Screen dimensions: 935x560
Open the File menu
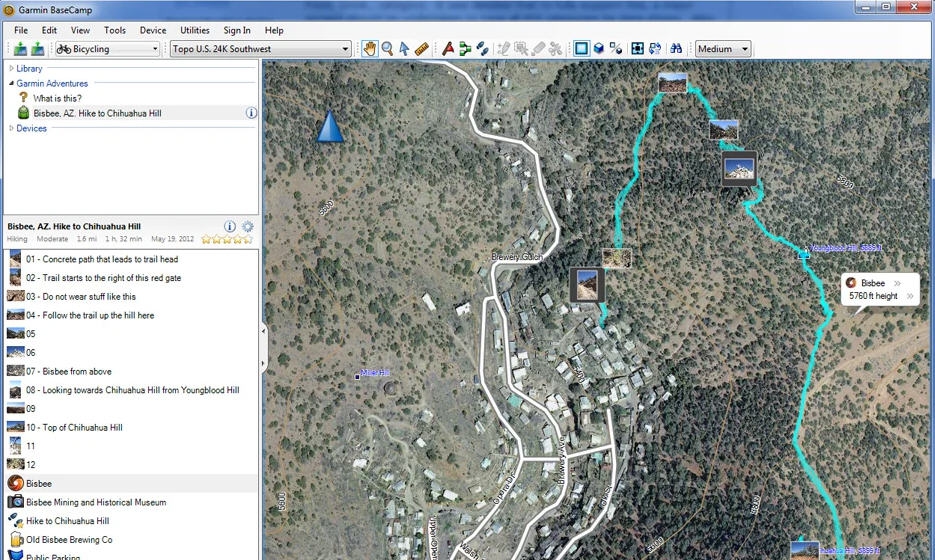(21, 30)
